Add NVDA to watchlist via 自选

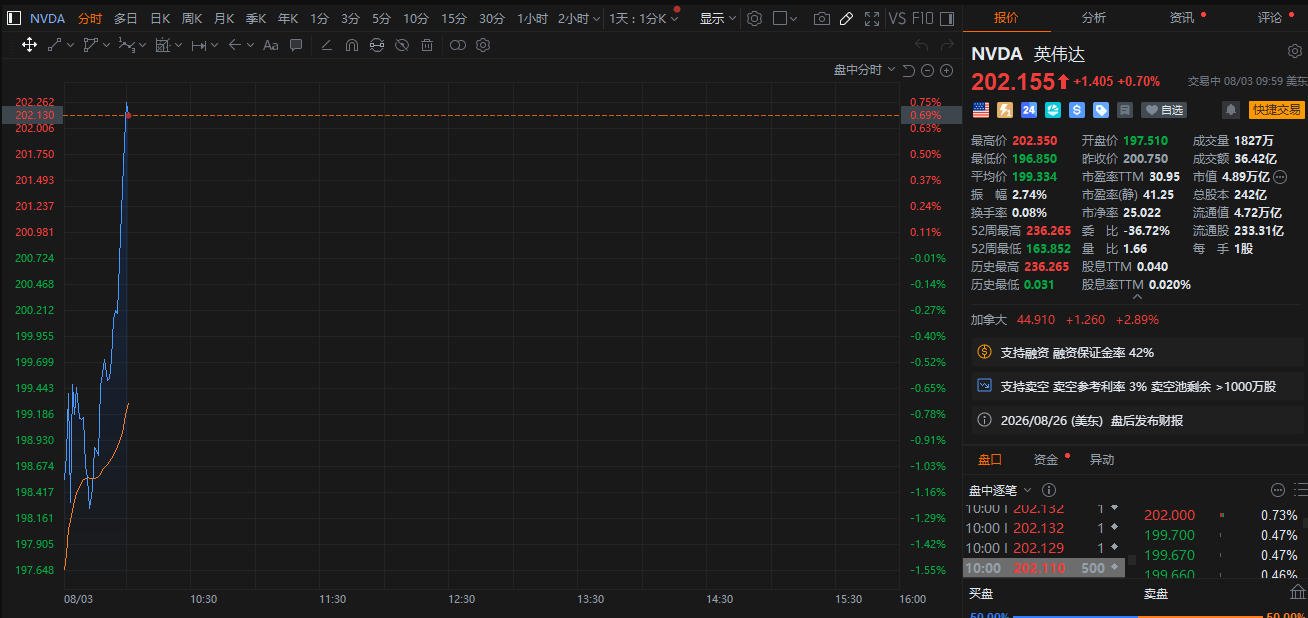click(1165, 110)
